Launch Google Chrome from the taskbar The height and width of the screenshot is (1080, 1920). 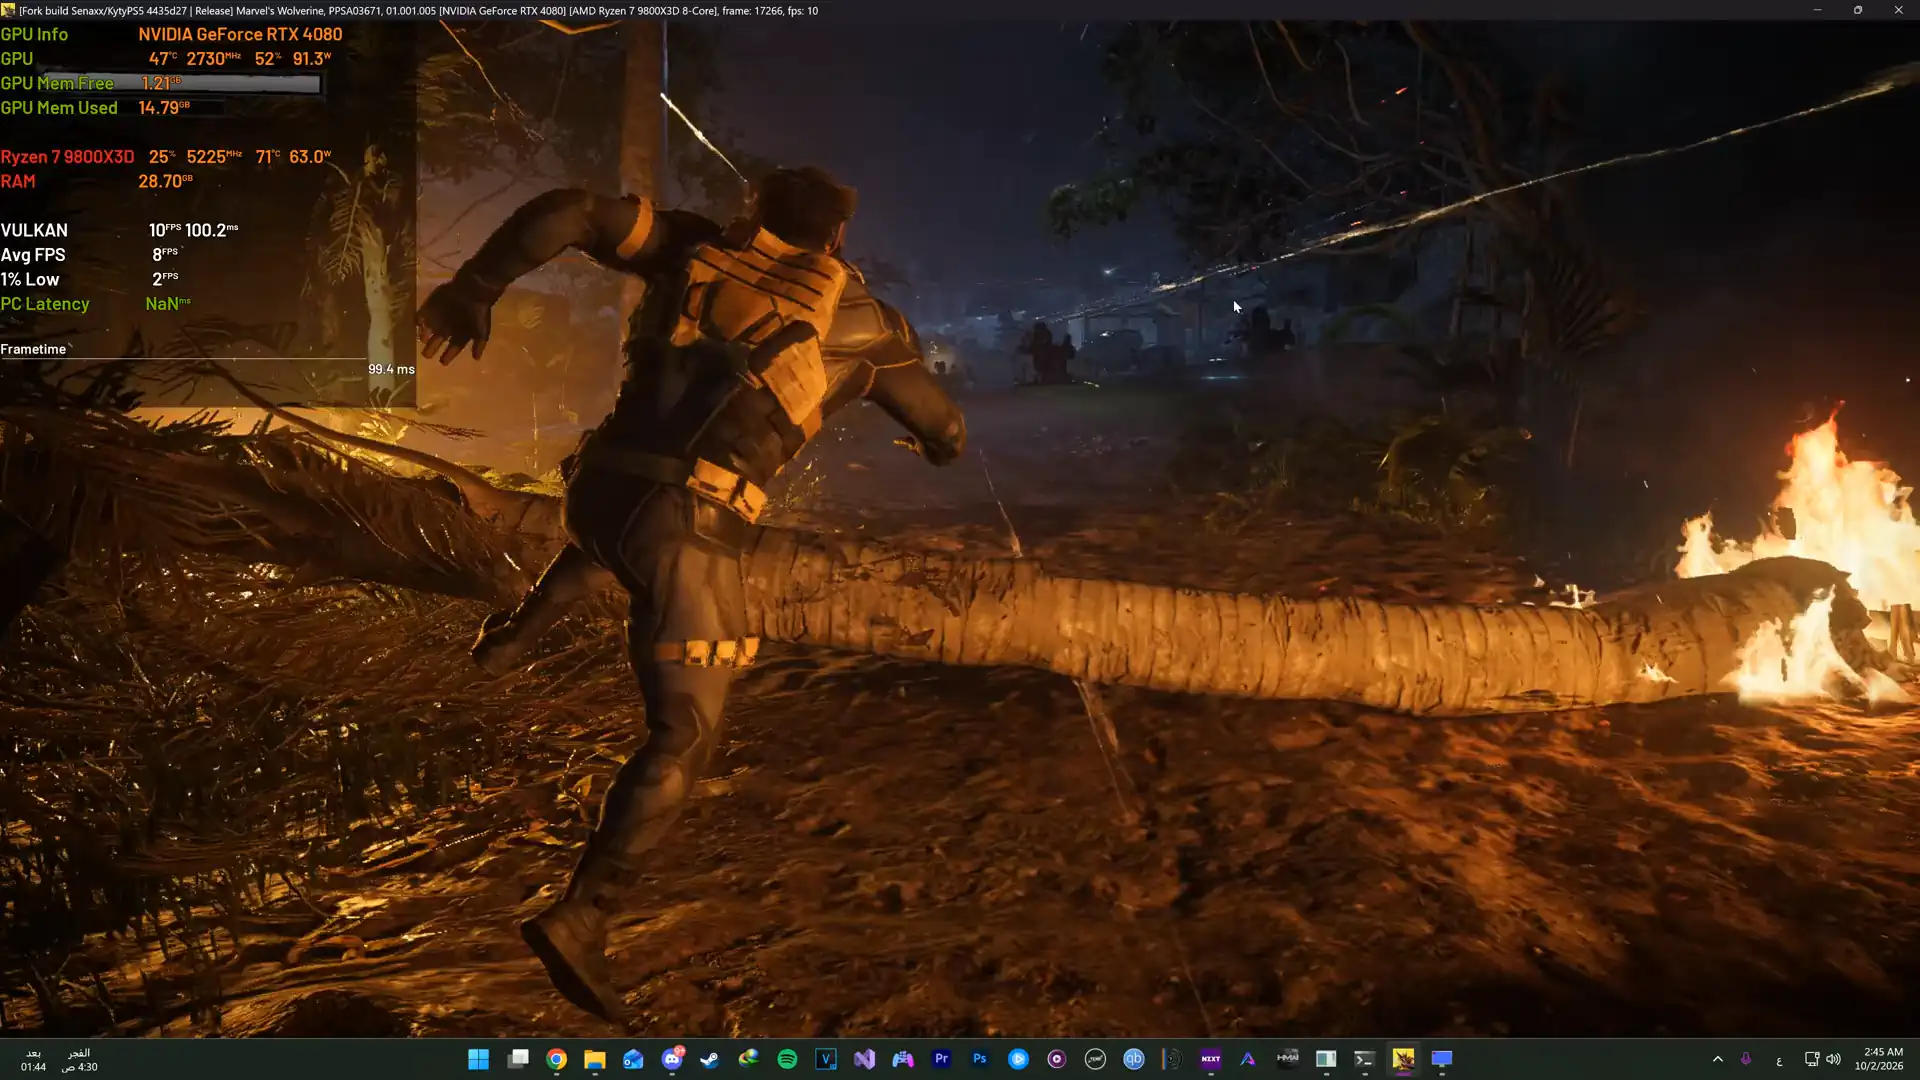556,1059
